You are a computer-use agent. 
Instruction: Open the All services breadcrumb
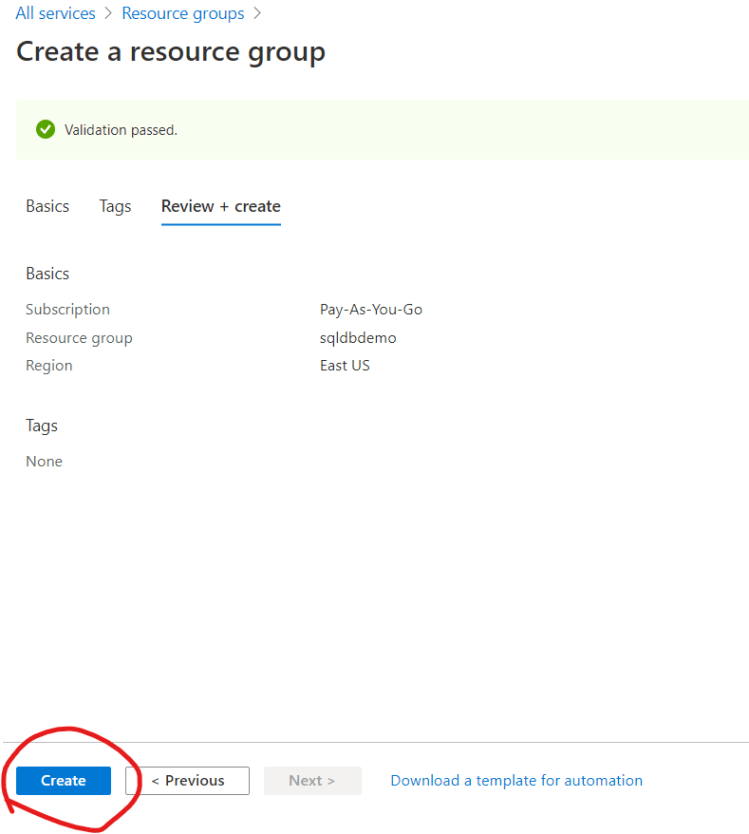(x=55, y=13)
